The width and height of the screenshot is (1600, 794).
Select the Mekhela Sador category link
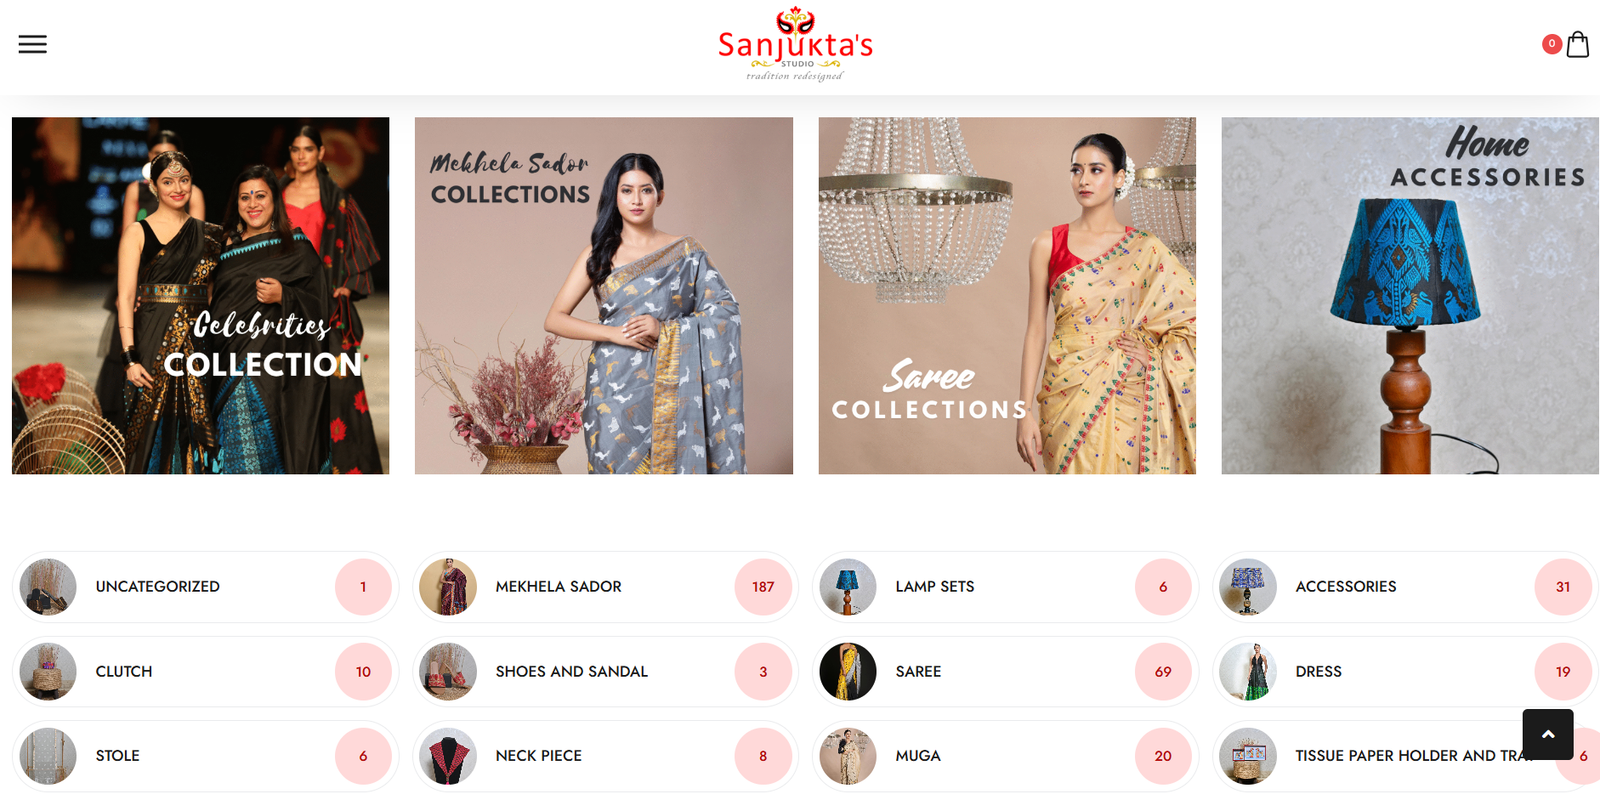click(559, 587)
